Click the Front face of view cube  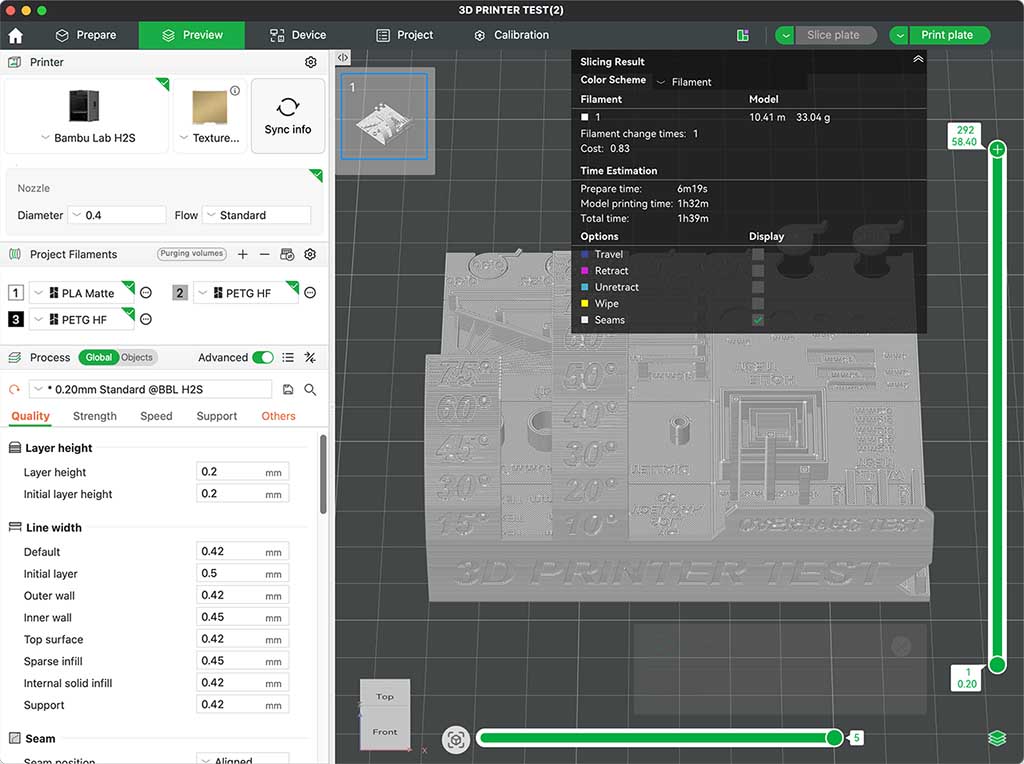coord(385,731)
